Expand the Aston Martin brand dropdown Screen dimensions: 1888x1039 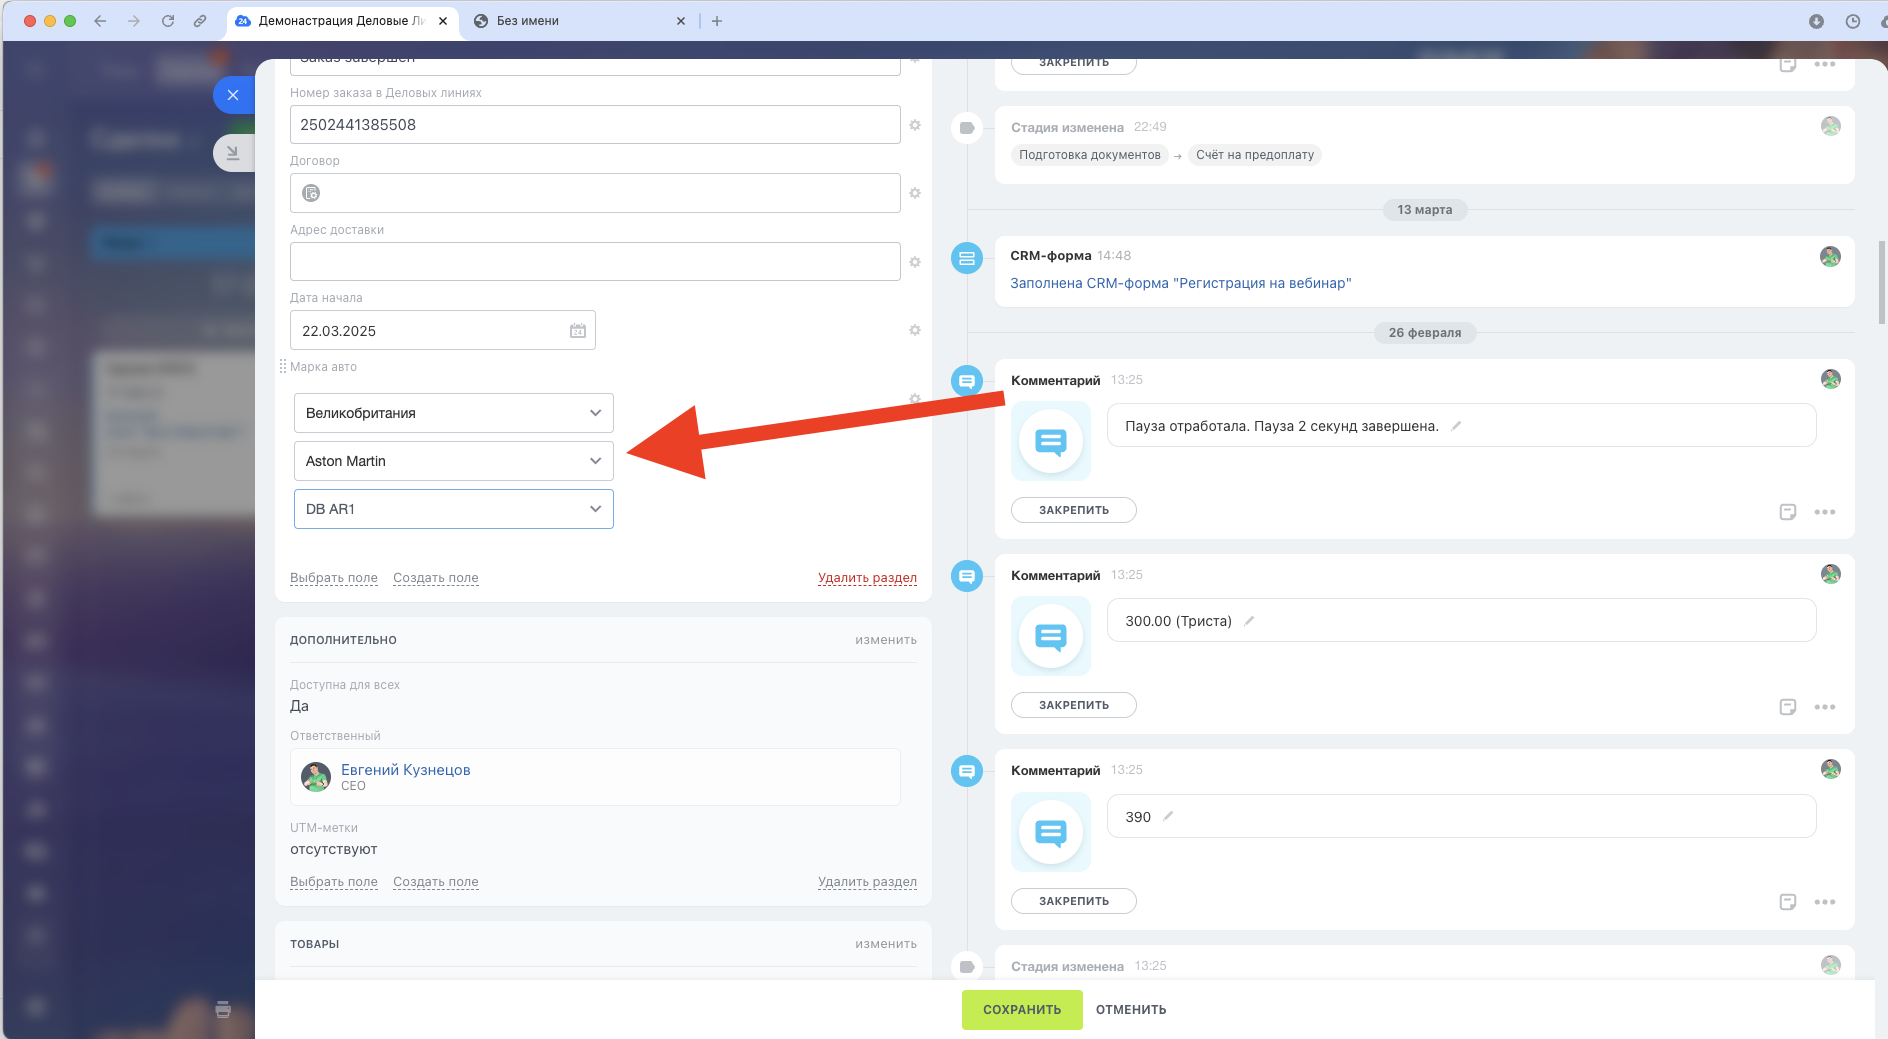[x=454, y=461]
